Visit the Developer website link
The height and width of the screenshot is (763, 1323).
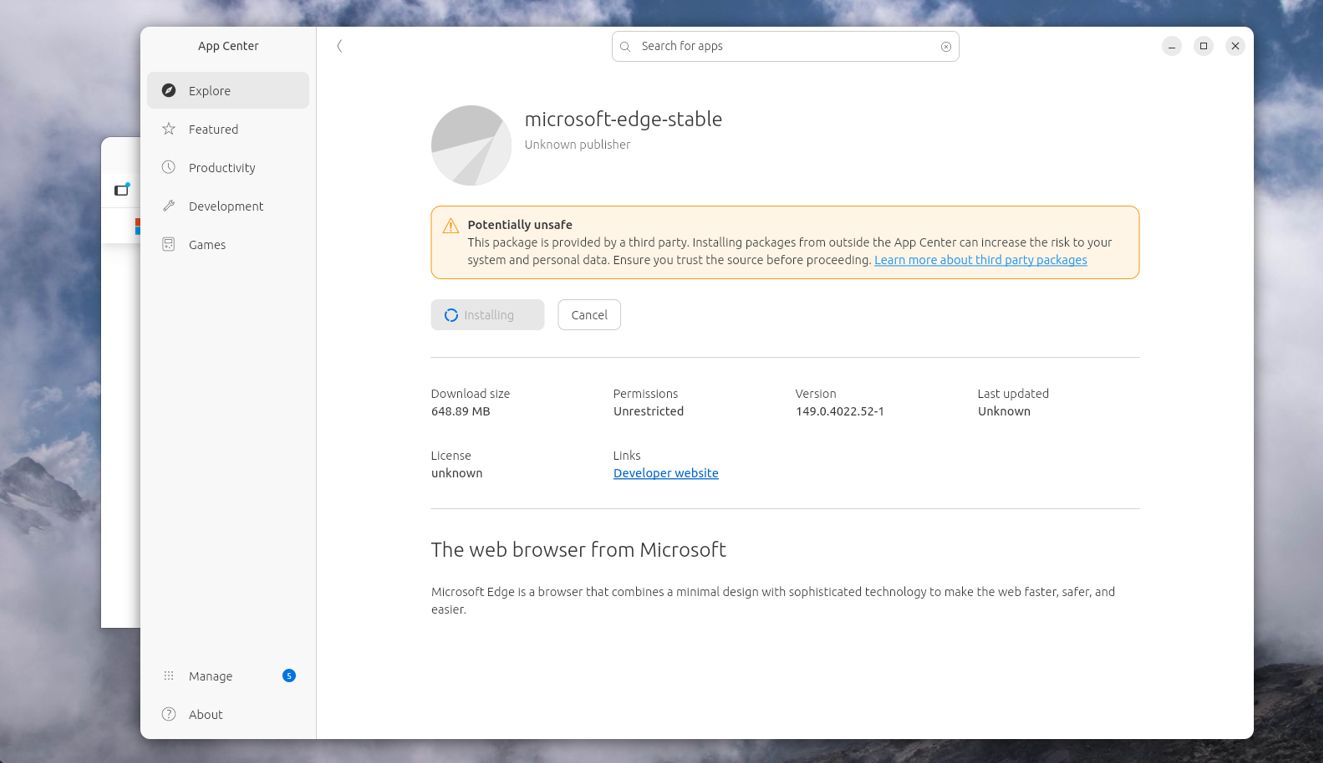click(x=666, y=473)
